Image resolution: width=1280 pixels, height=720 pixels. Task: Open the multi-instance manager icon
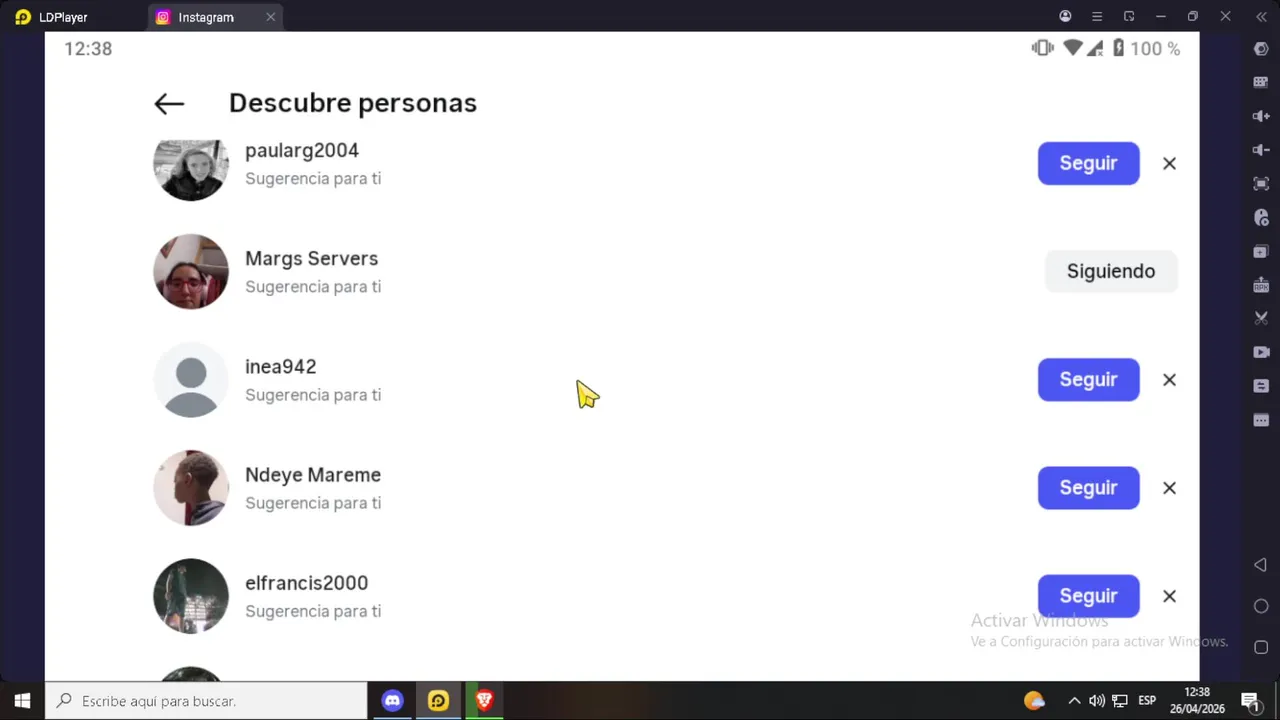pos(1261,251)
